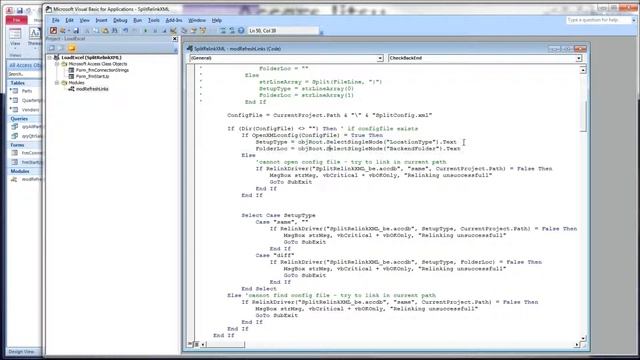Click the horizontal scrollbar right arrow in code window
The width and height of the screenshot is (640, 360).
[577, 345]
